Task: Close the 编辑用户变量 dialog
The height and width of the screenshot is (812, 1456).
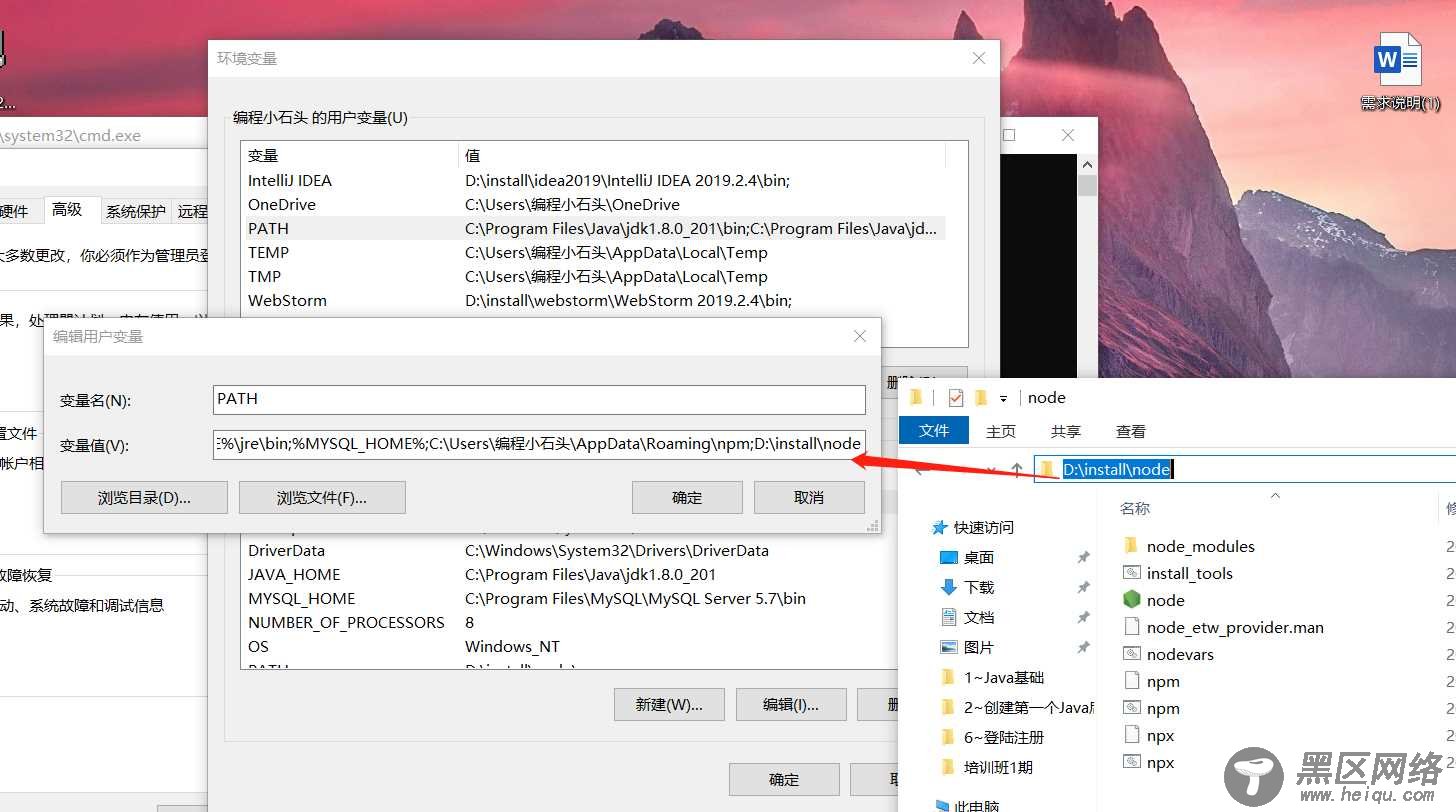Action: click(859, 336)
